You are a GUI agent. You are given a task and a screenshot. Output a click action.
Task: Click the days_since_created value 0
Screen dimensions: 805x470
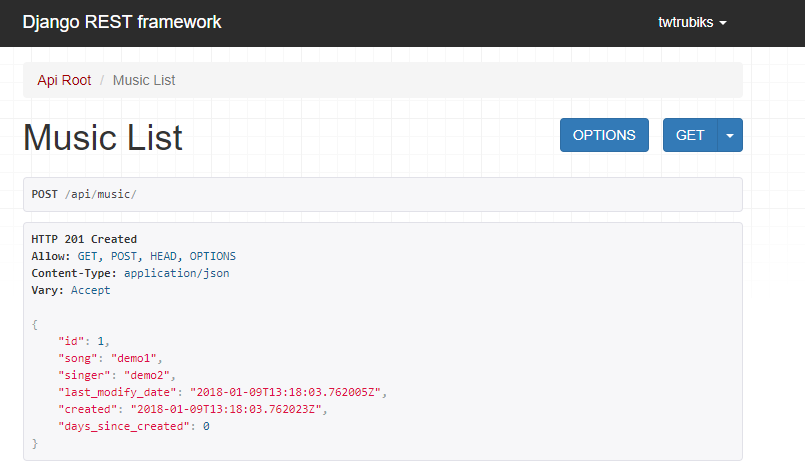(206, 426)
